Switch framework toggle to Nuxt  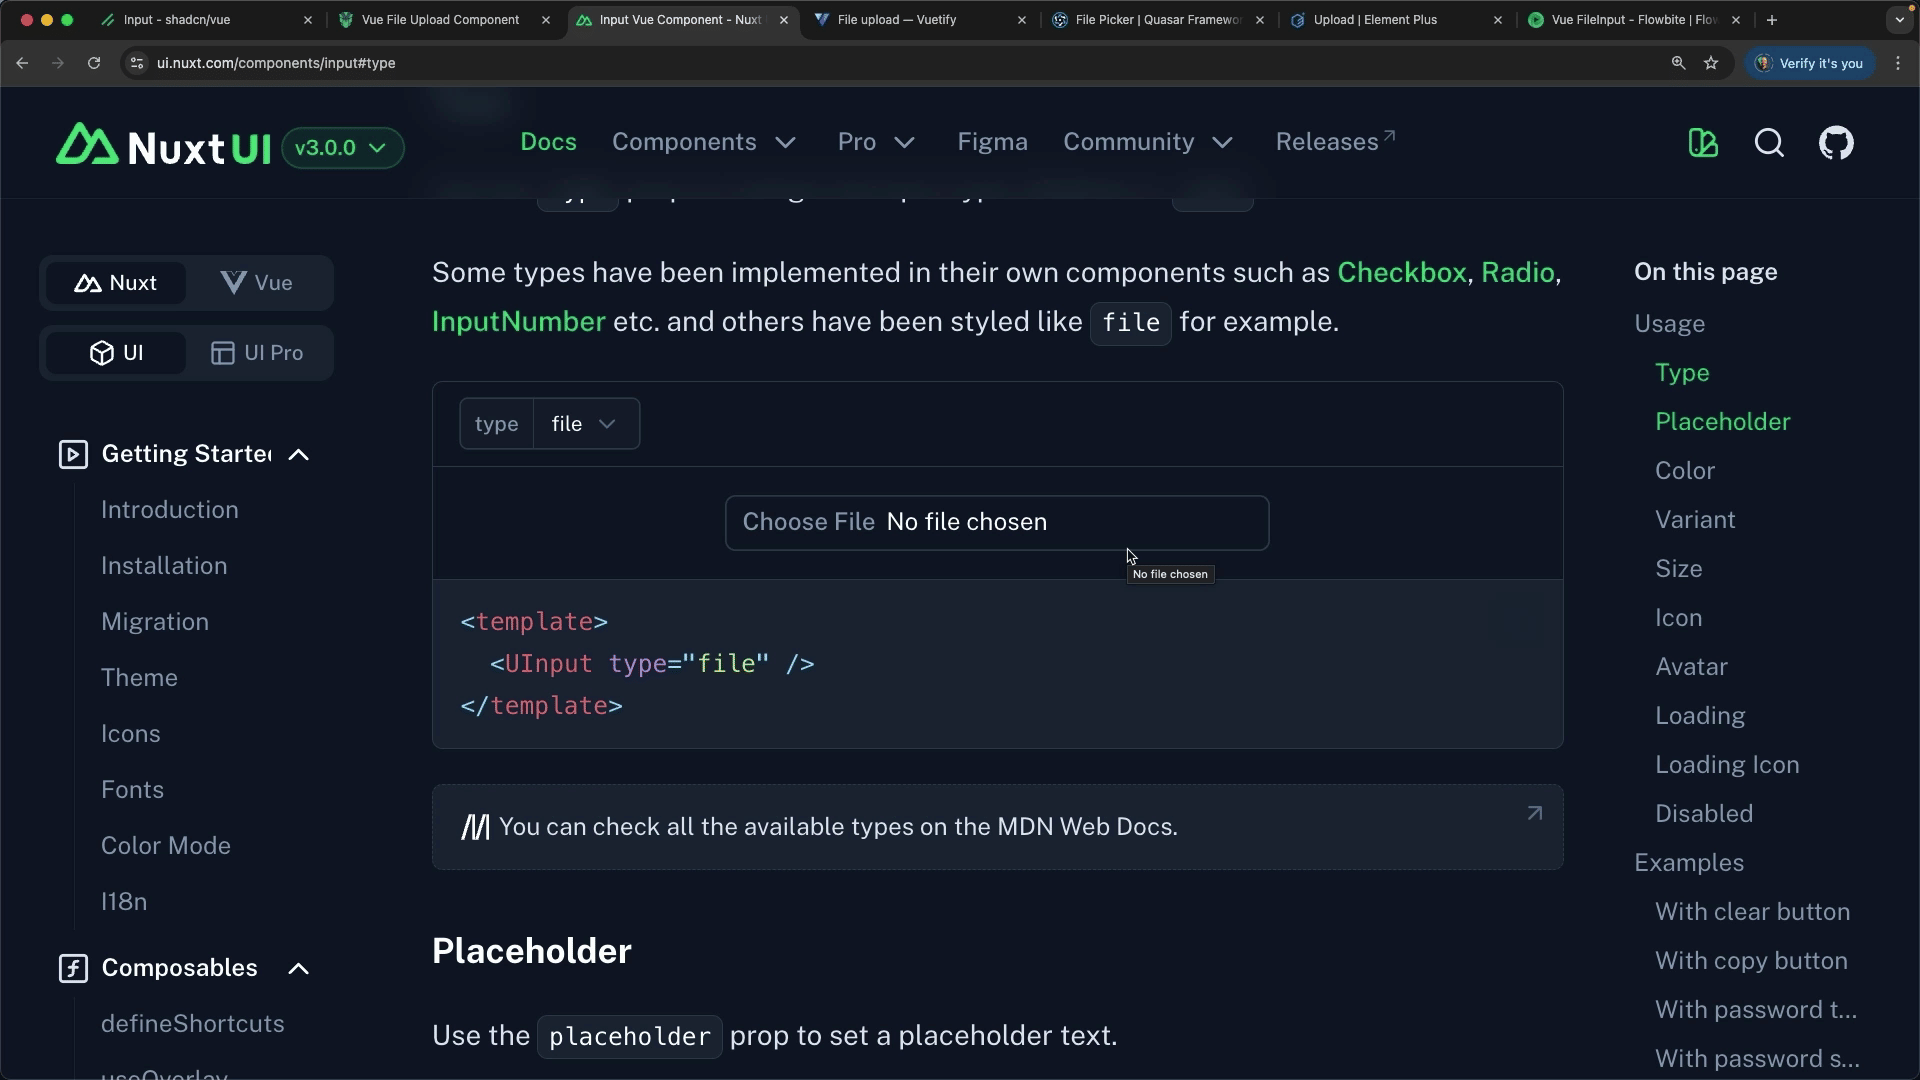click(116, 283)
